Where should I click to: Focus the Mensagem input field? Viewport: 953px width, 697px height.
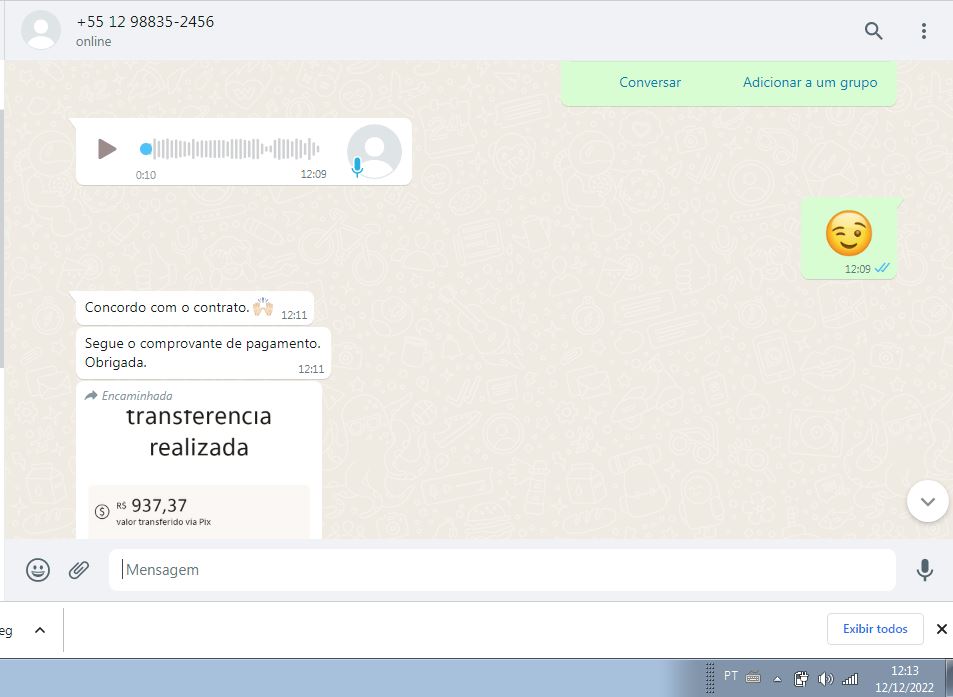click(x=502, y=570)
